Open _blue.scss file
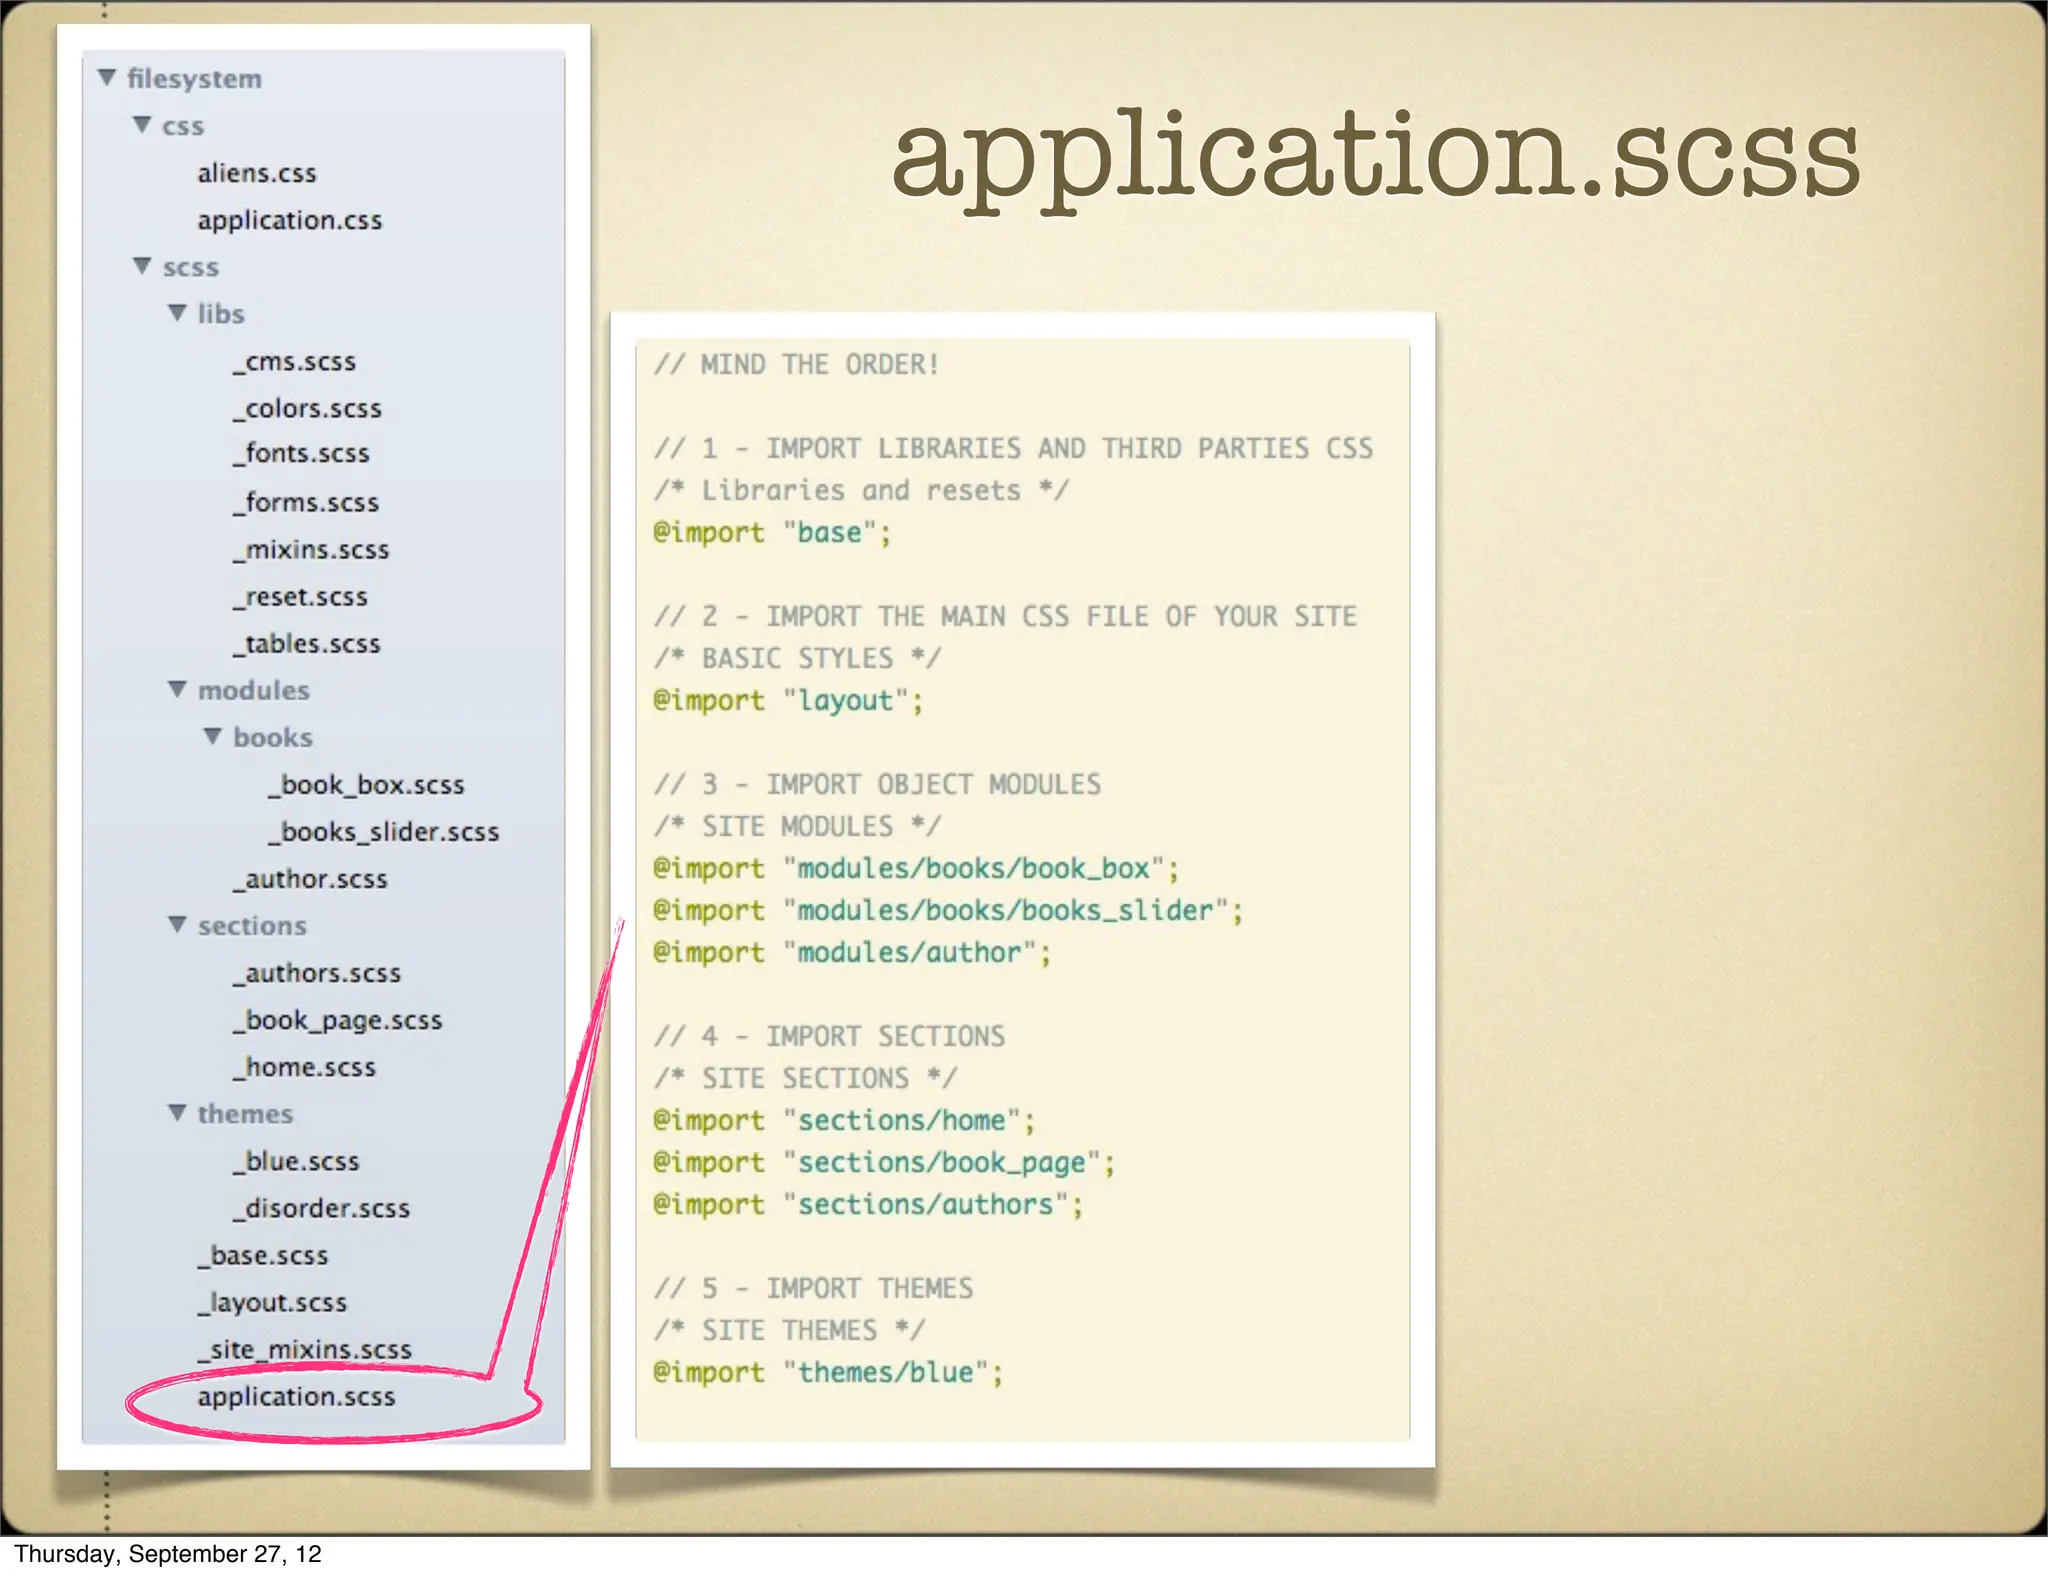The height and width of the screenshot is (1576, 2048). (x=296, y=1161)
